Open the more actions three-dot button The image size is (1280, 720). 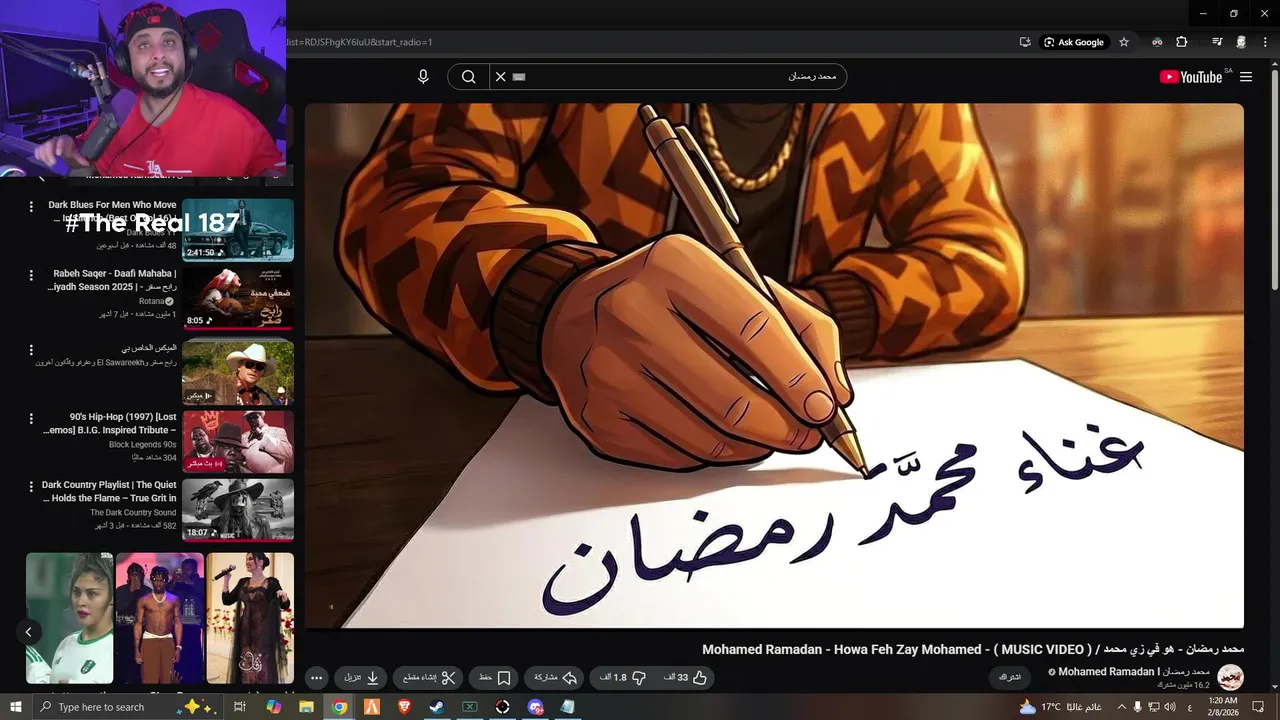coord(317,678)
